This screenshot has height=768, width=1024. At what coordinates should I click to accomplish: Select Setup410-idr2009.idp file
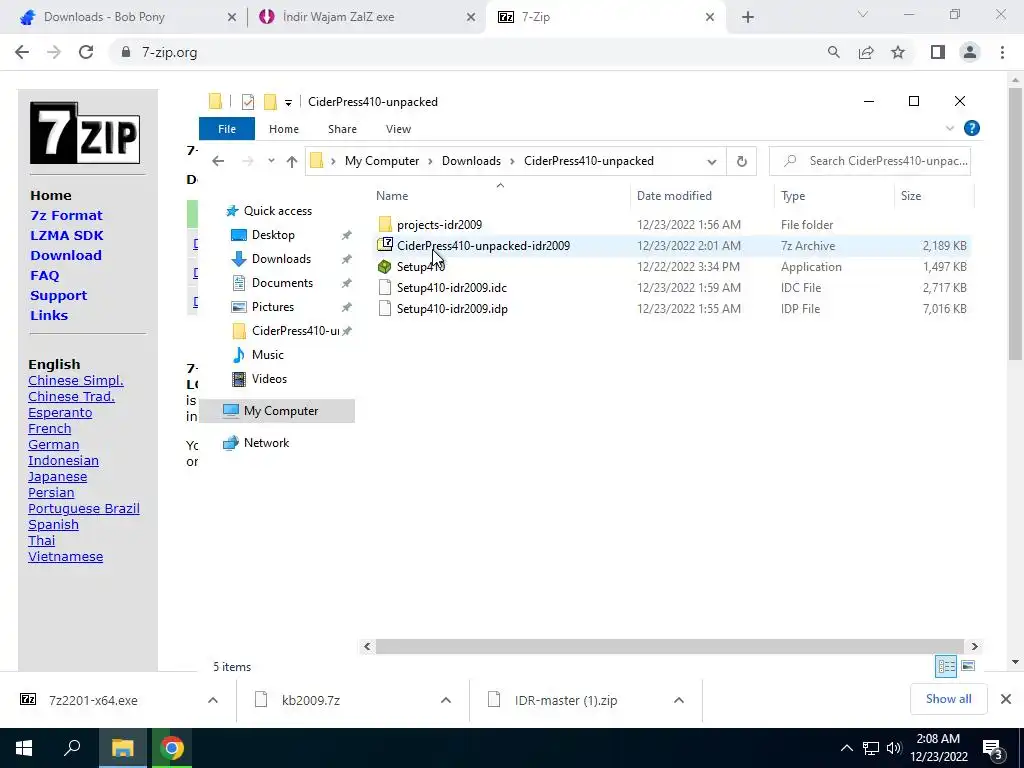coord(452,308)
